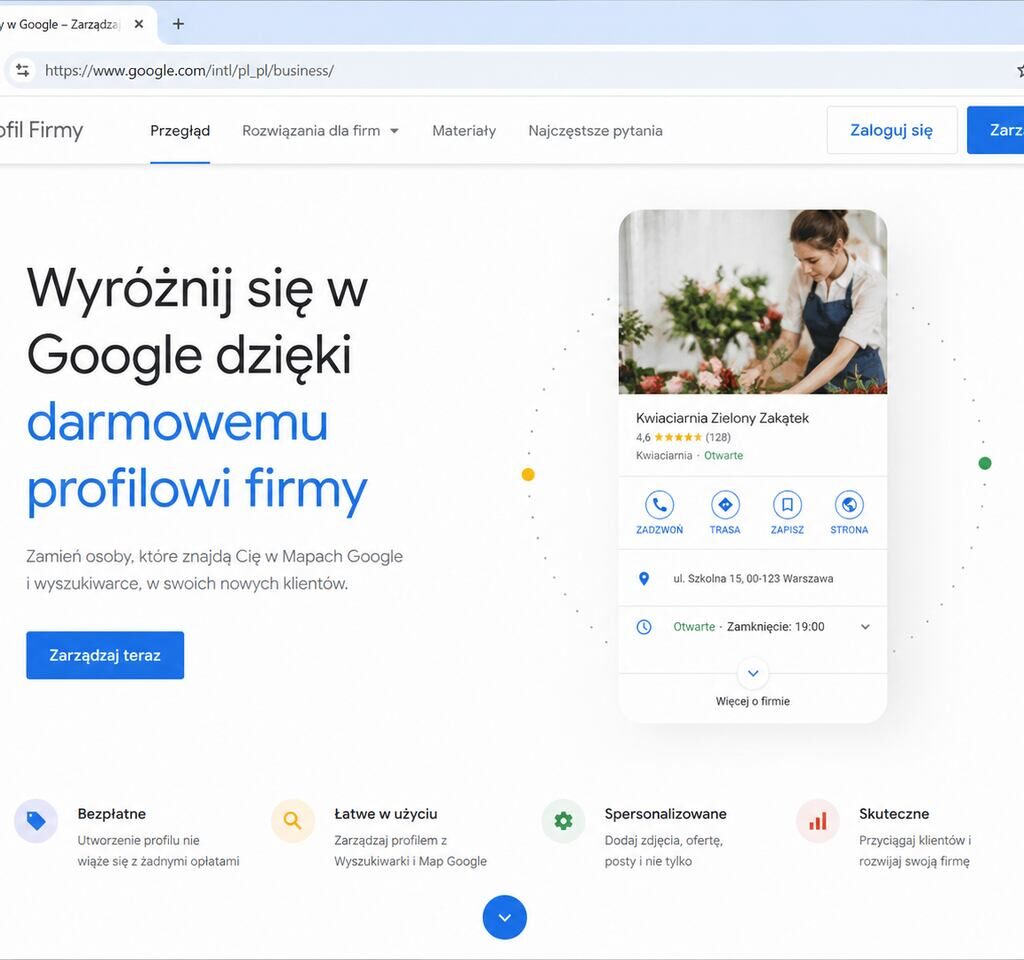The width and height of the screenshot is (1024, 960).
Task: Tap the Zadzwoń phone icon
Action: tap(660, 505)
